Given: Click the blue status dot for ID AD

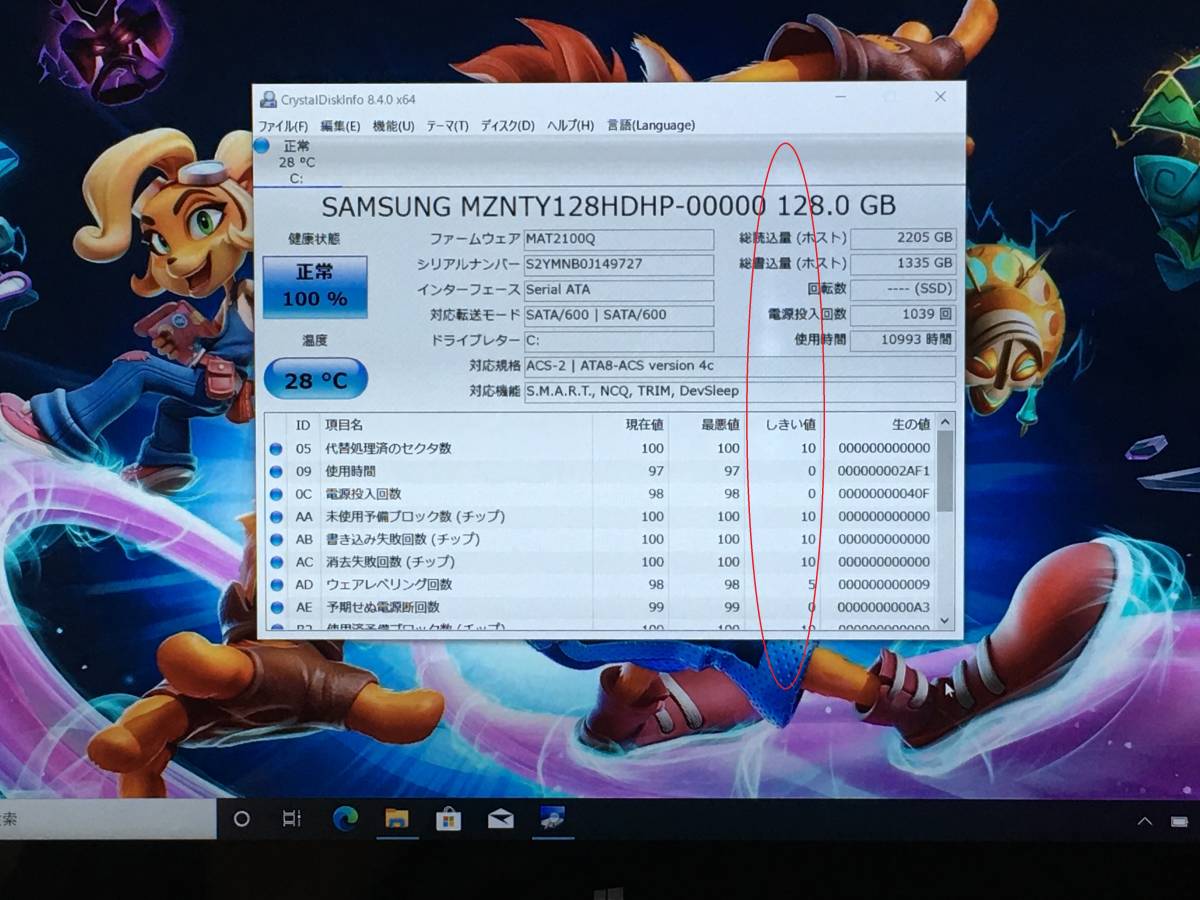Looking at the screenshot, I should click(276, 585).
